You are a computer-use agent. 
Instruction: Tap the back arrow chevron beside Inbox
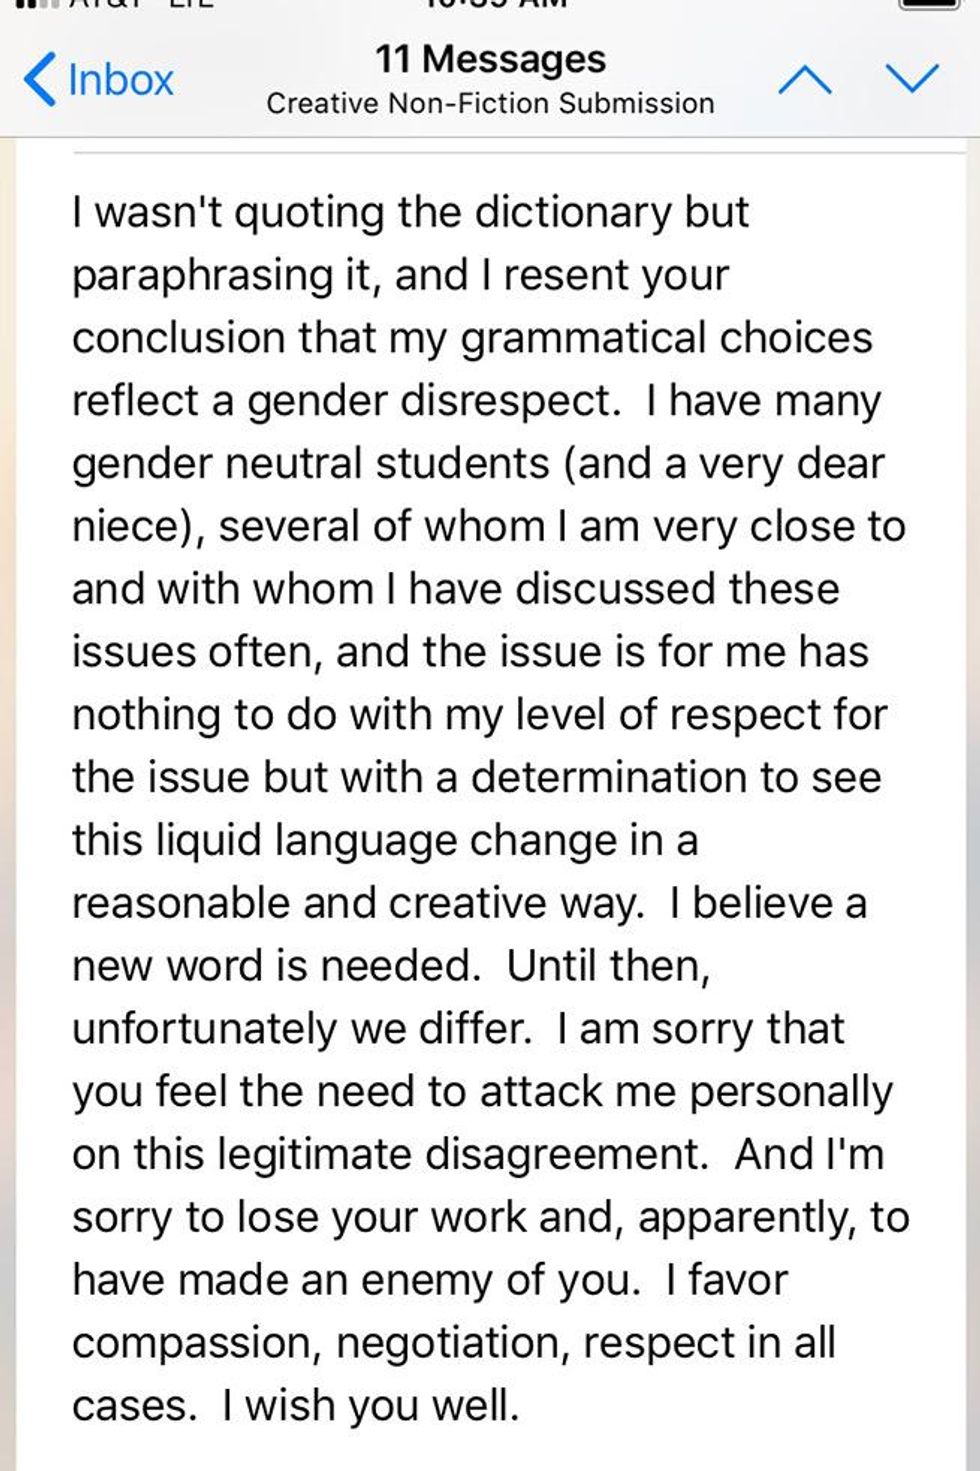38,78
